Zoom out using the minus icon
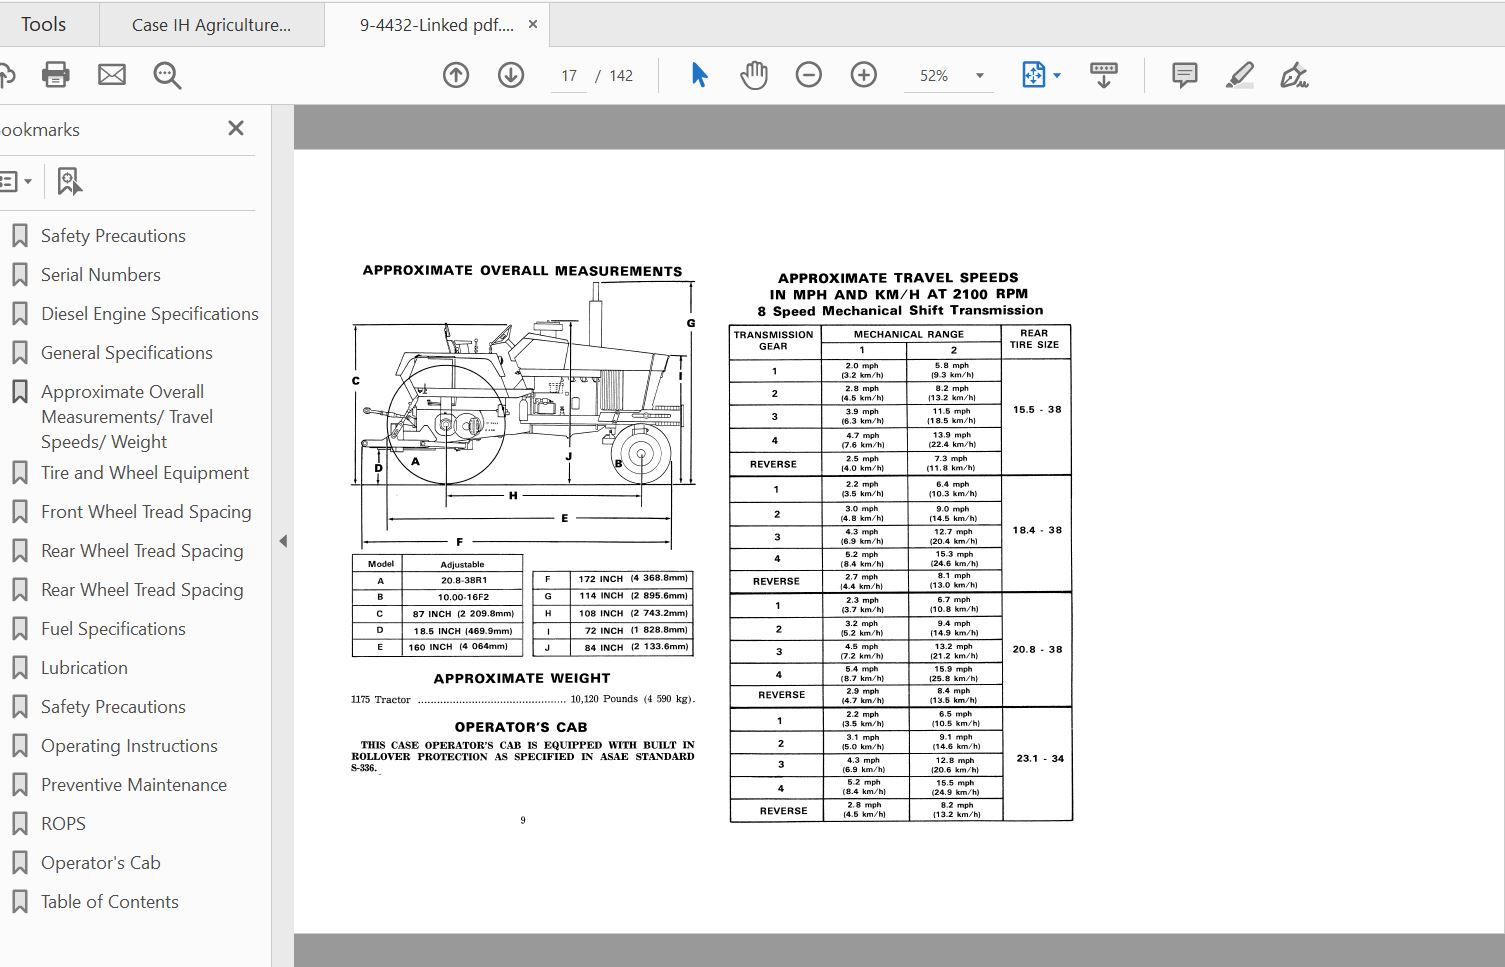 pyautogui.click(x=808, y=74)
